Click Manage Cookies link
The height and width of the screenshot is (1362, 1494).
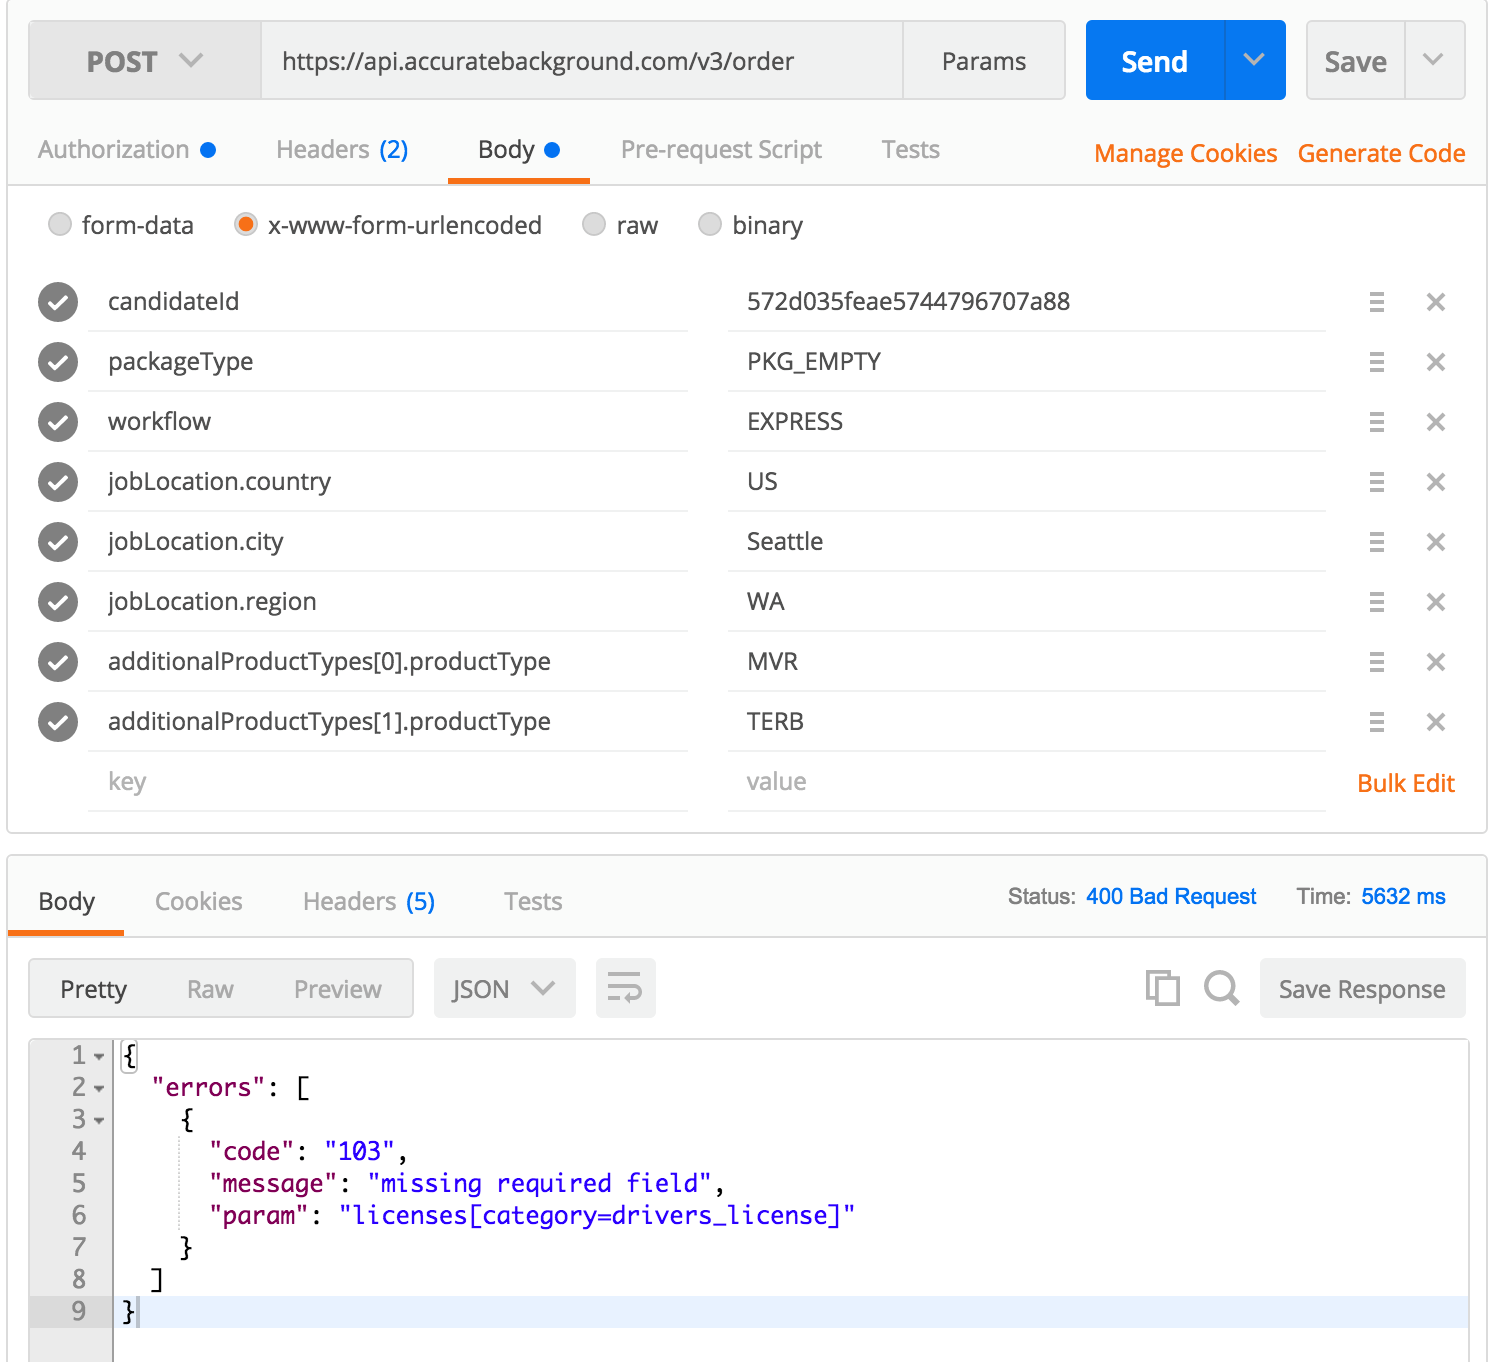tap(1186, 153)
